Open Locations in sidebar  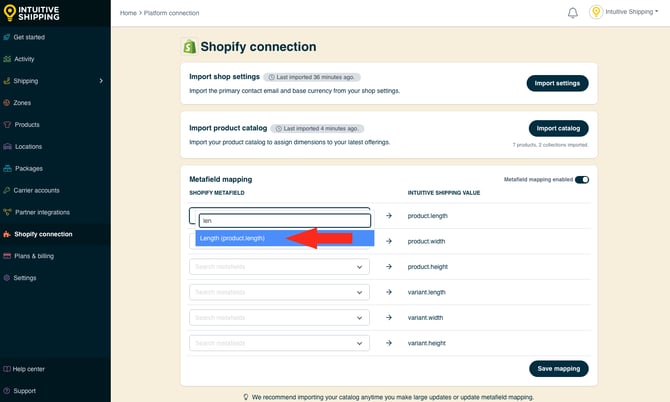pyautogui.click(x=29, y=147)
